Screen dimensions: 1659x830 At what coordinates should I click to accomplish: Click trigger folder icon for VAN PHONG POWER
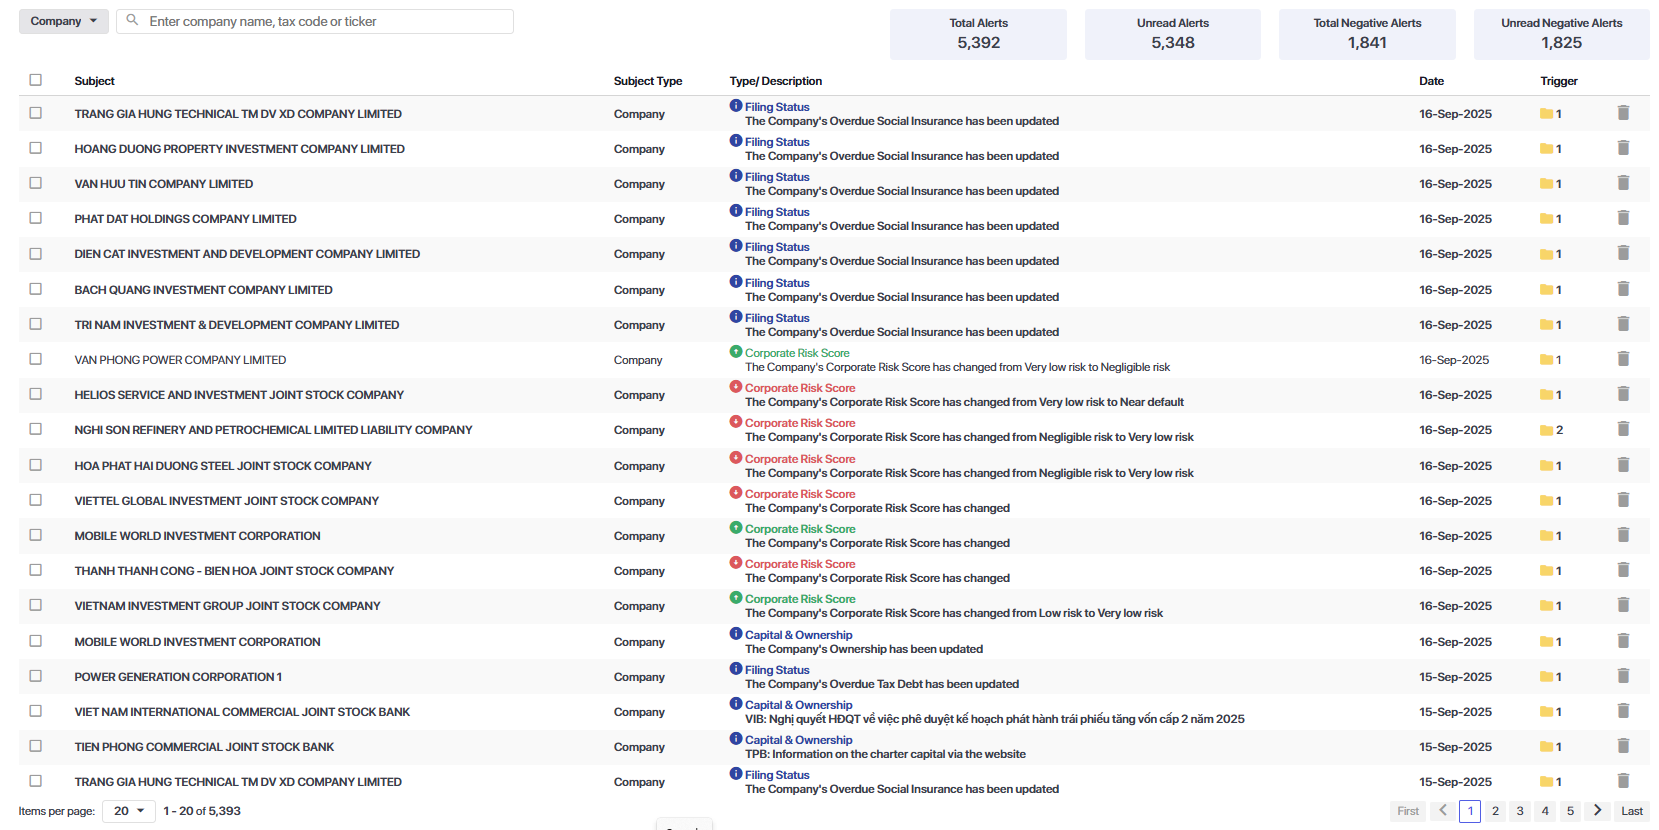click(1546, 360)
